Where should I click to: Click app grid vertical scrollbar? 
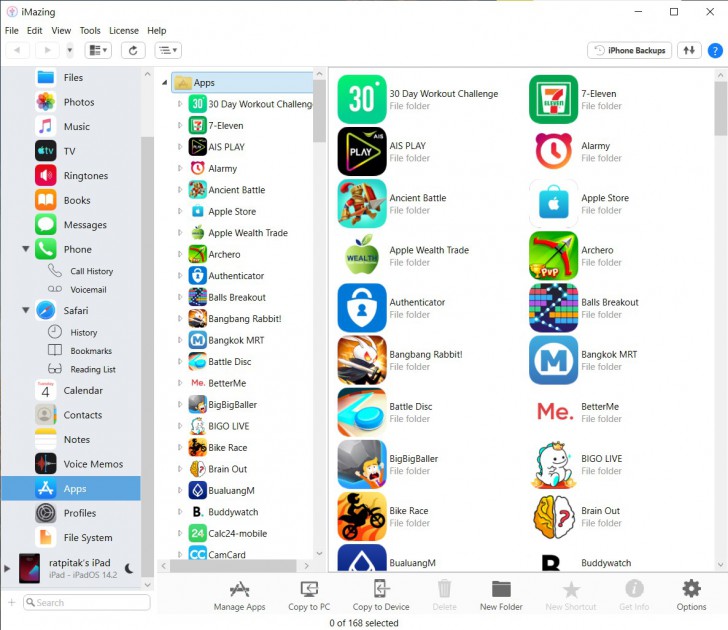pyautogui.click(x=720, y=107)
